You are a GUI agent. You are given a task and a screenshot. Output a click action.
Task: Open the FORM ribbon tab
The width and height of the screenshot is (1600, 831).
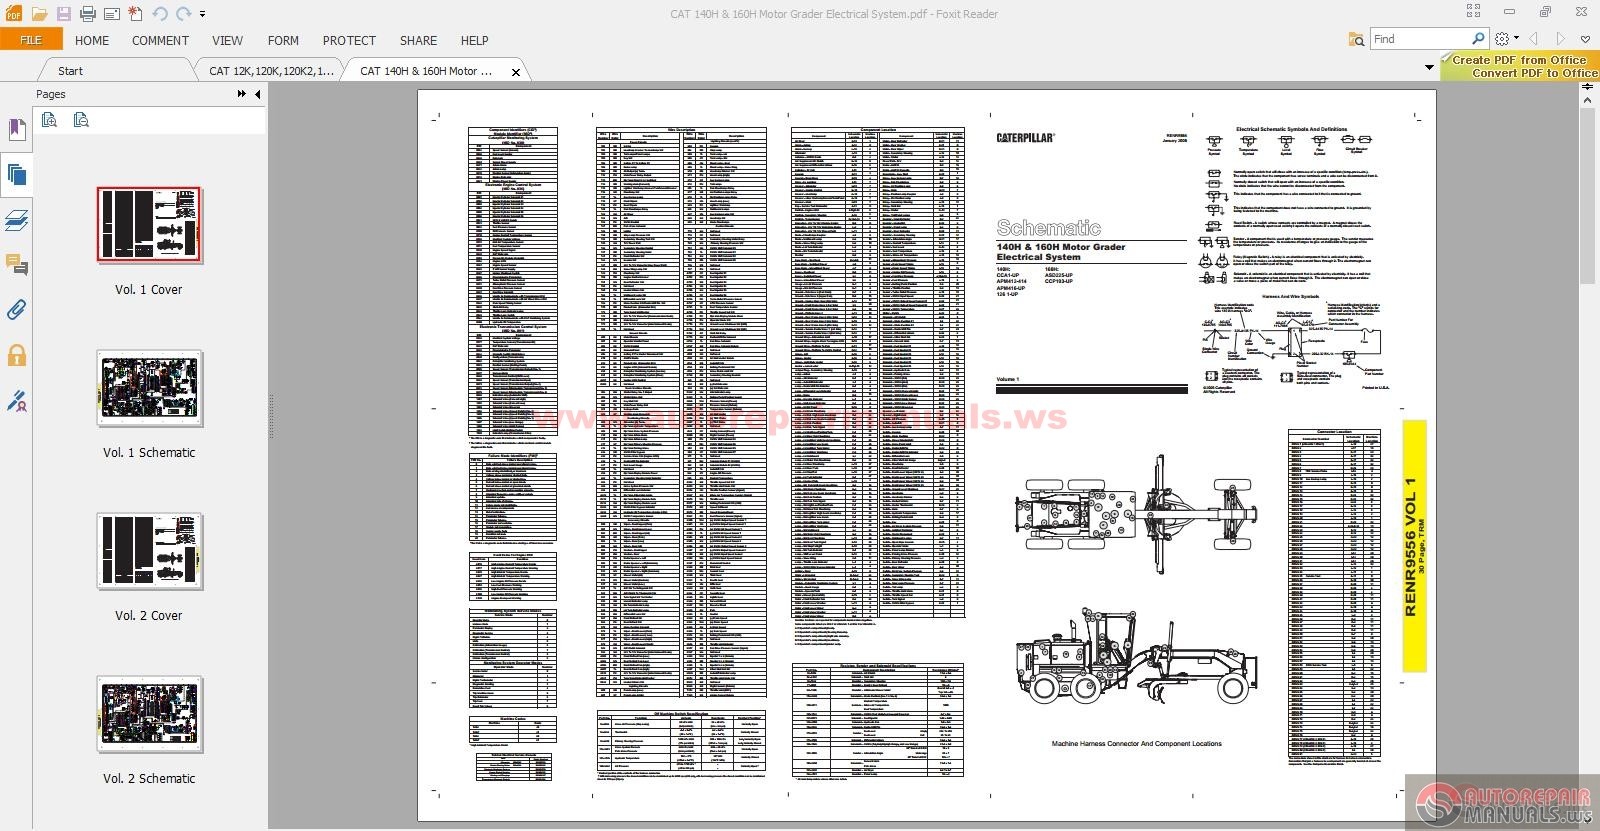283,41
